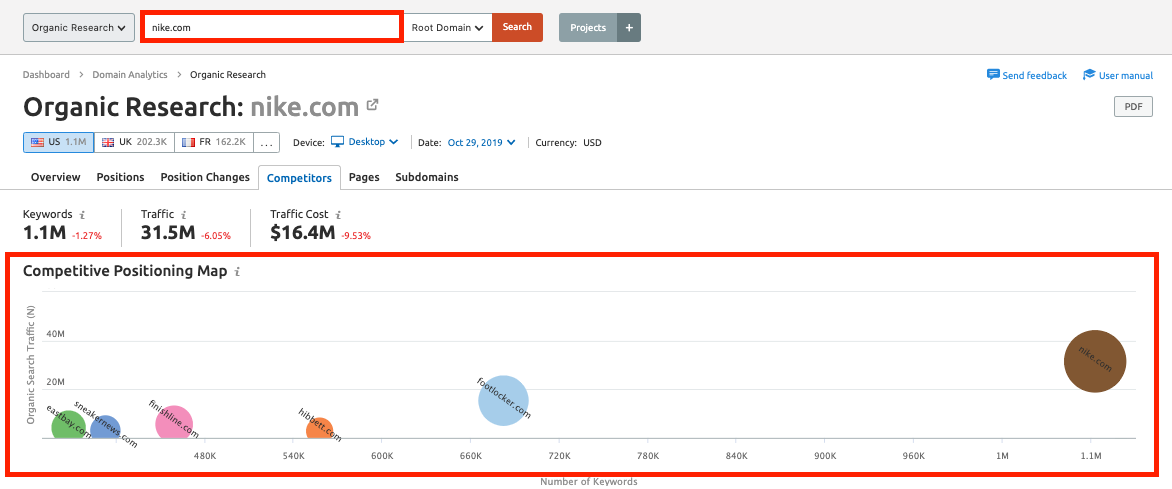Click the orange Search button
1172x489 pixels.
tap(517, 28)
